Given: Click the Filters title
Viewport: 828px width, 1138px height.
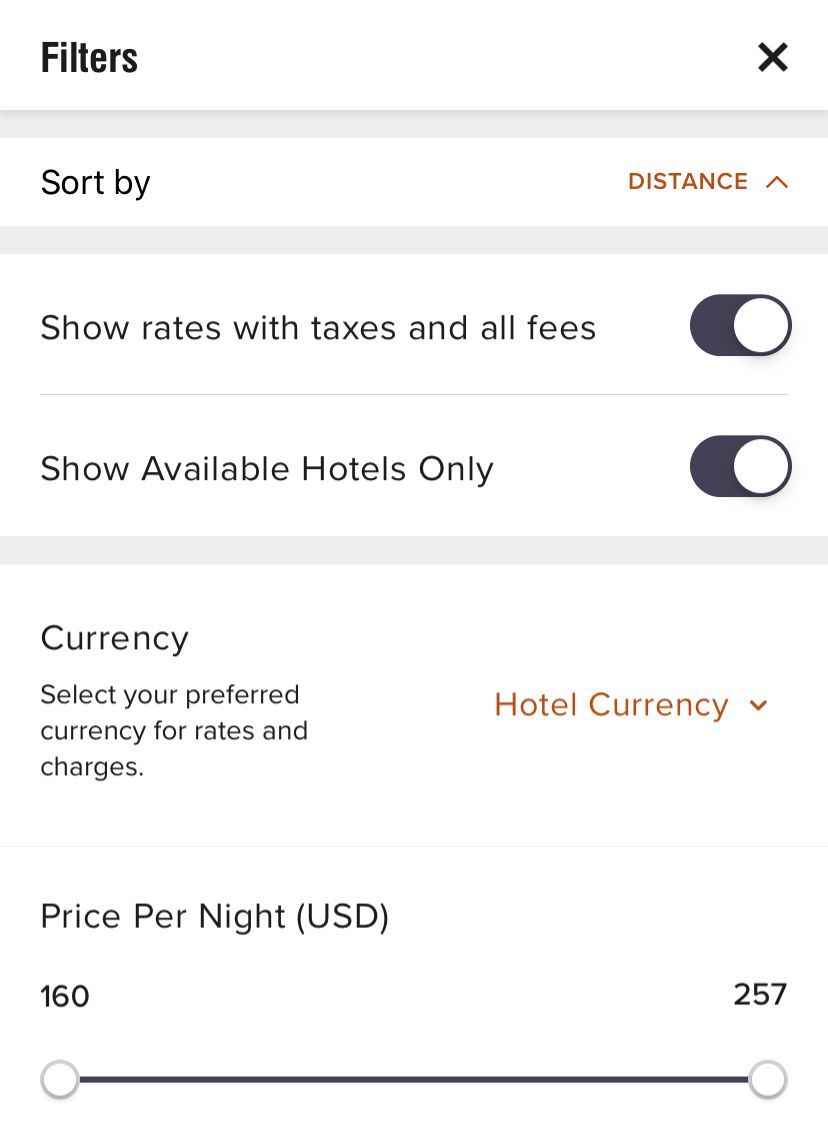Looking at the screenshot, I should 89,58.
